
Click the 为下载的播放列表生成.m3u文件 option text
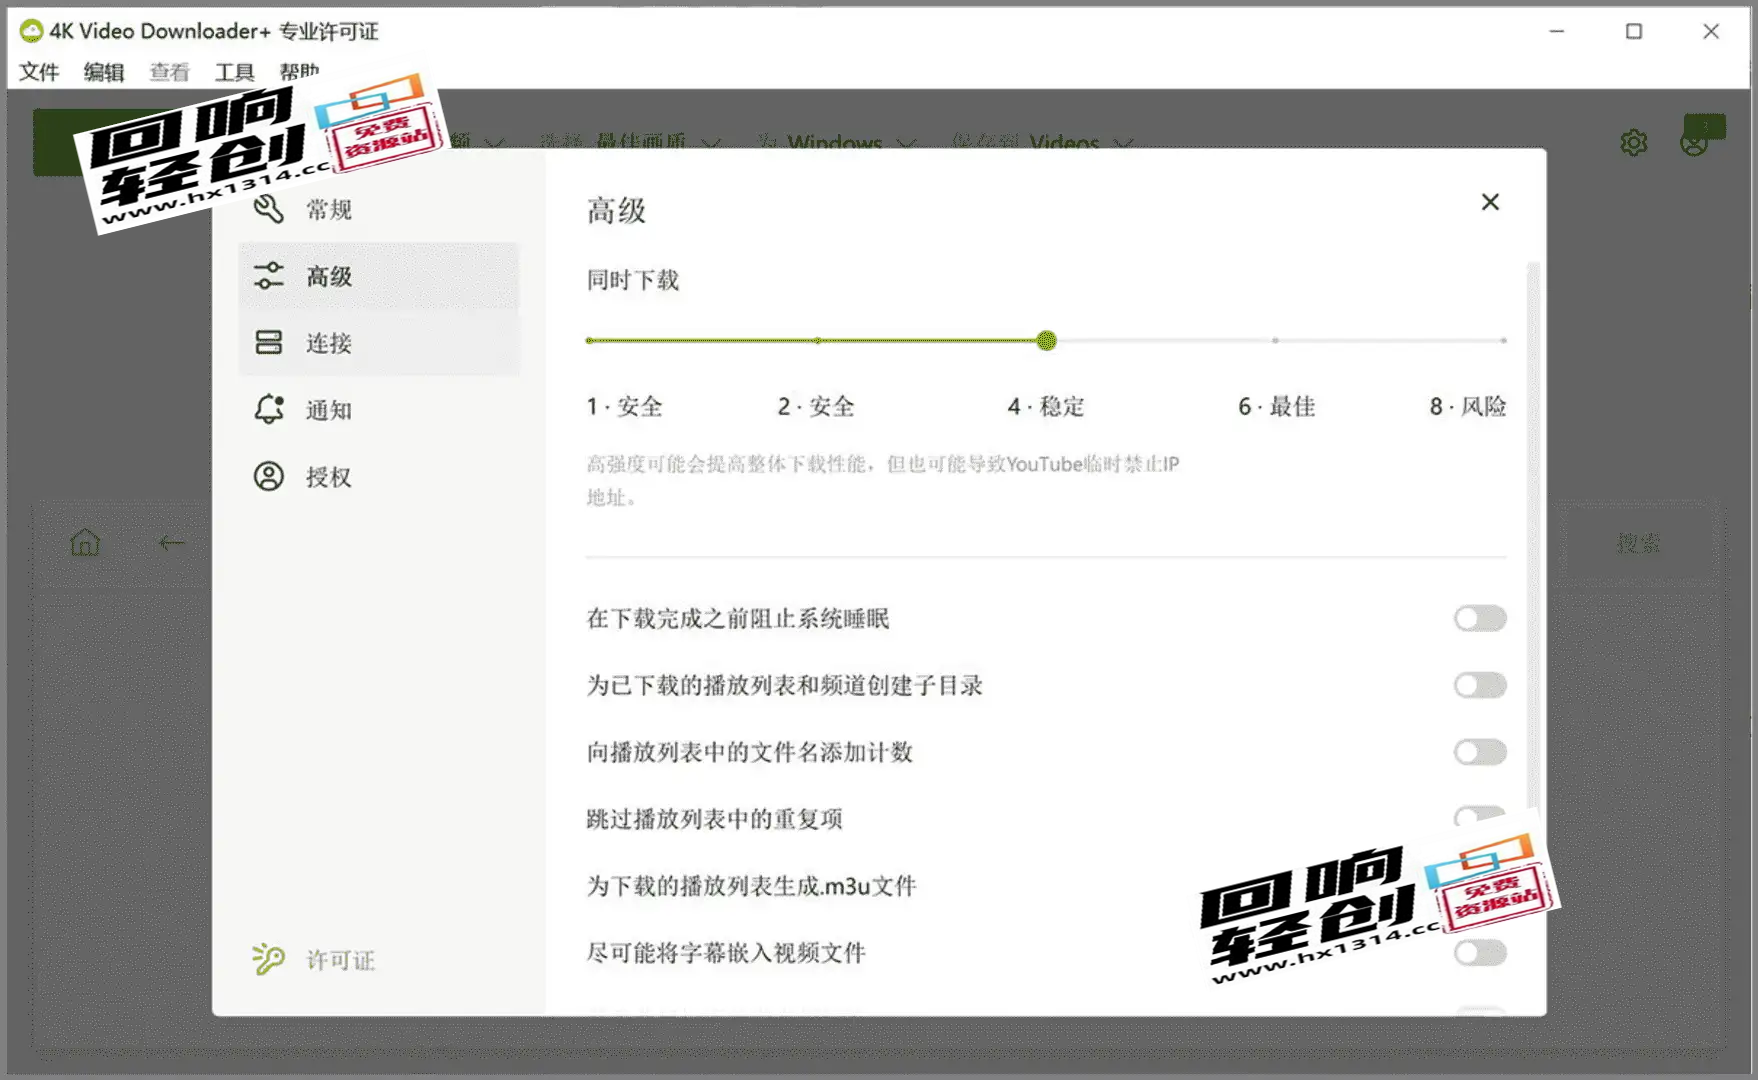[751, 886]
